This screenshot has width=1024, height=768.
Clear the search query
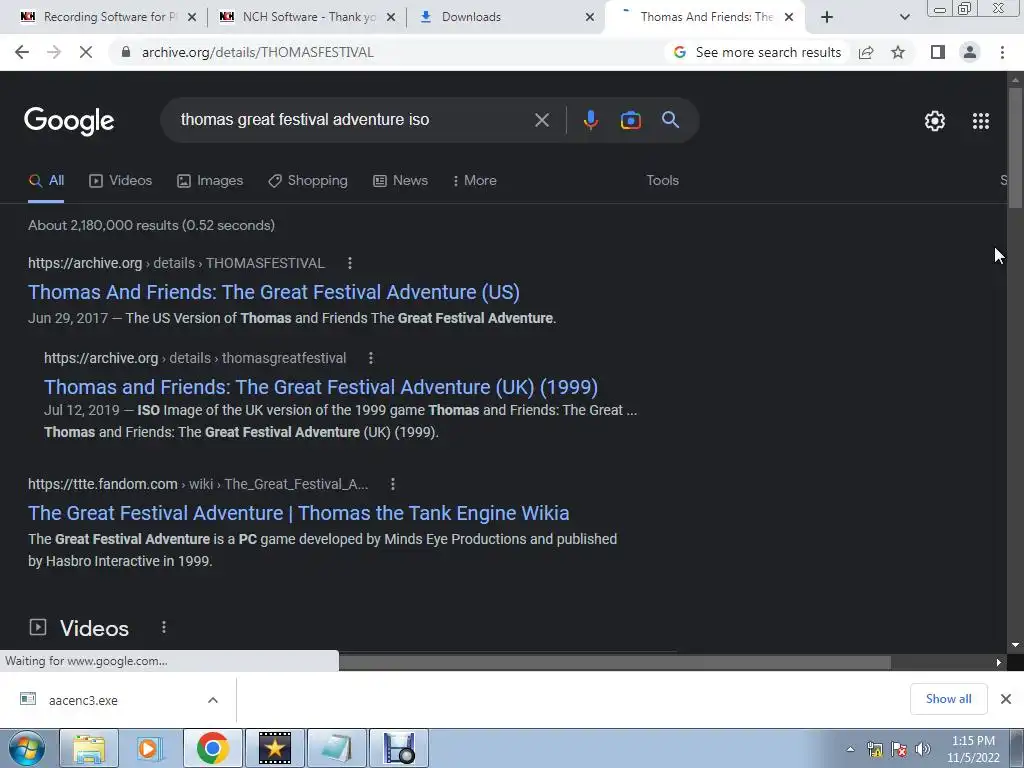541,120
